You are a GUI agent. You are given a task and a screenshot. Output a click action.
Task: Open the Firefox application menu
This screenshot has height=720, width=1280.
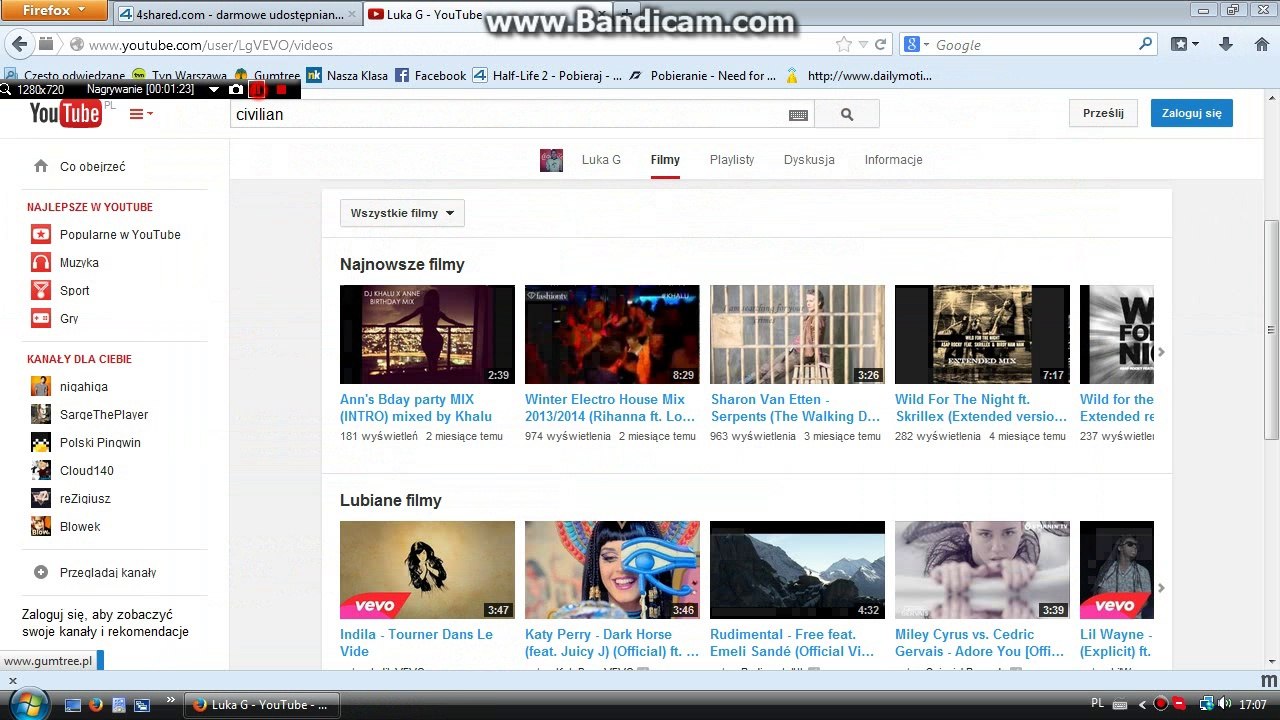[x=55, y=11]
